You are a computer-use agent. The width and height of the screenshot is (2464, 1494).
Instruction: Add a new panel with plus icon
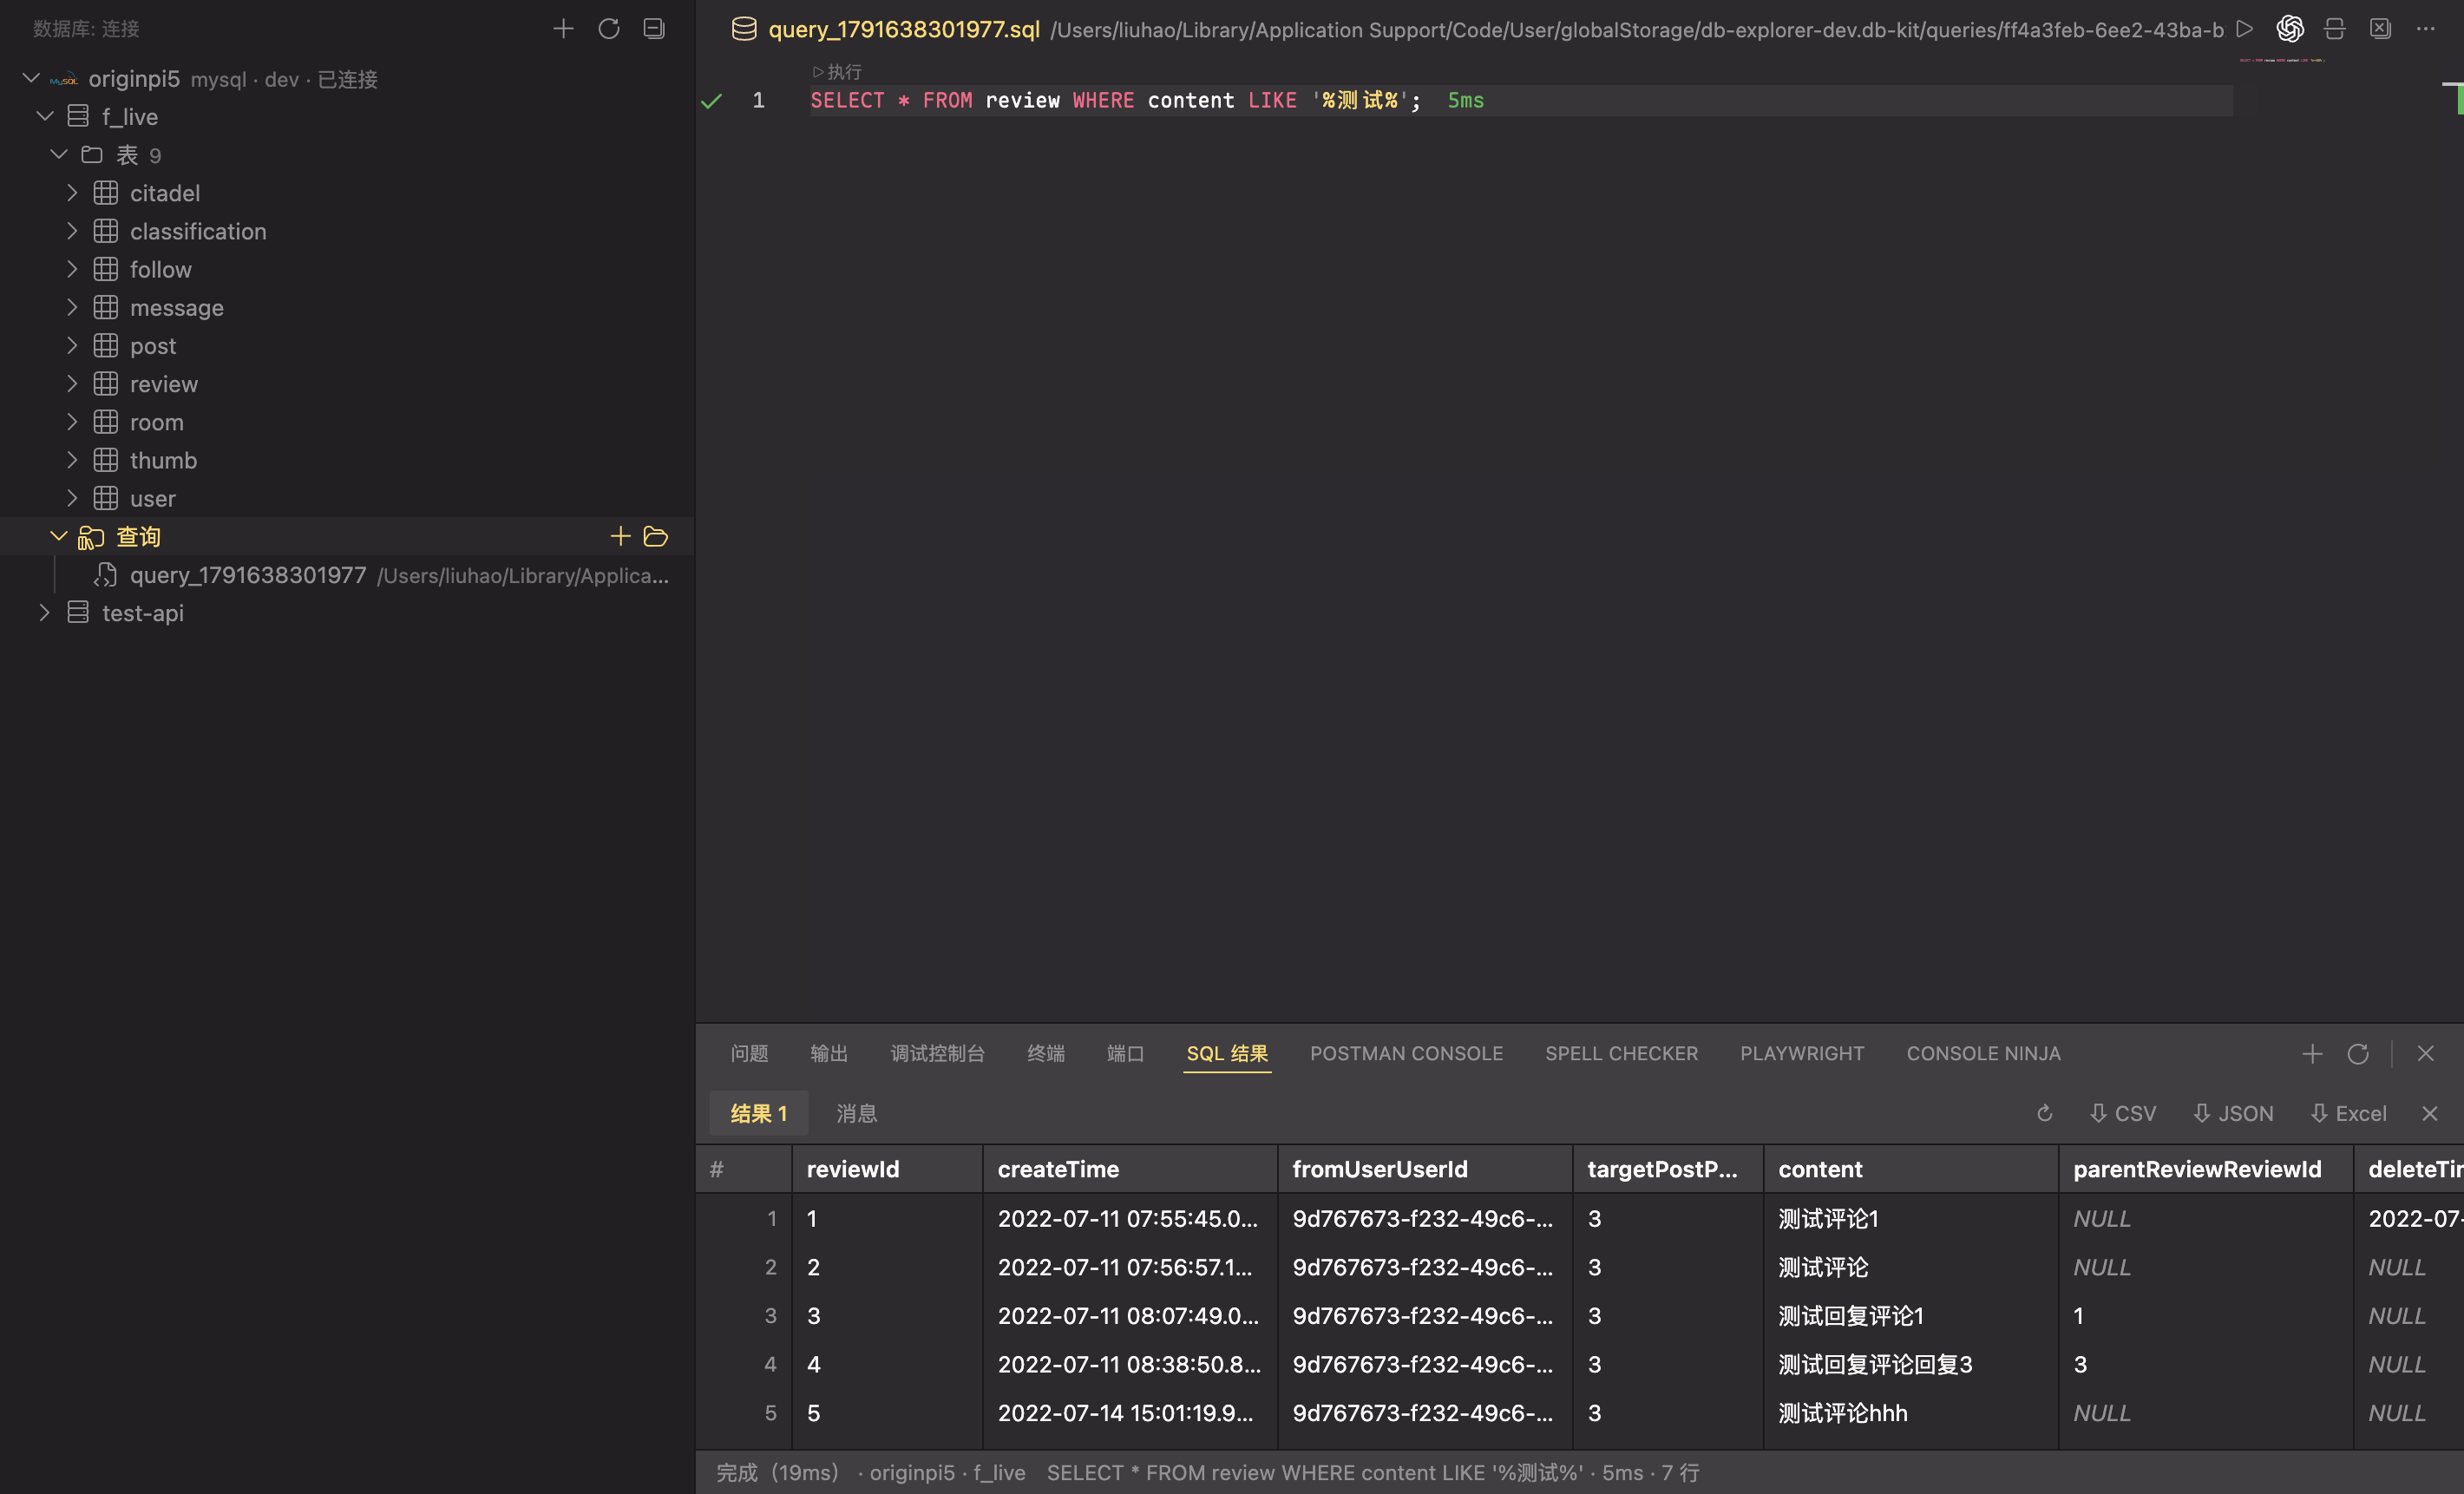pyautogui.click(x=2312, y=1054)
